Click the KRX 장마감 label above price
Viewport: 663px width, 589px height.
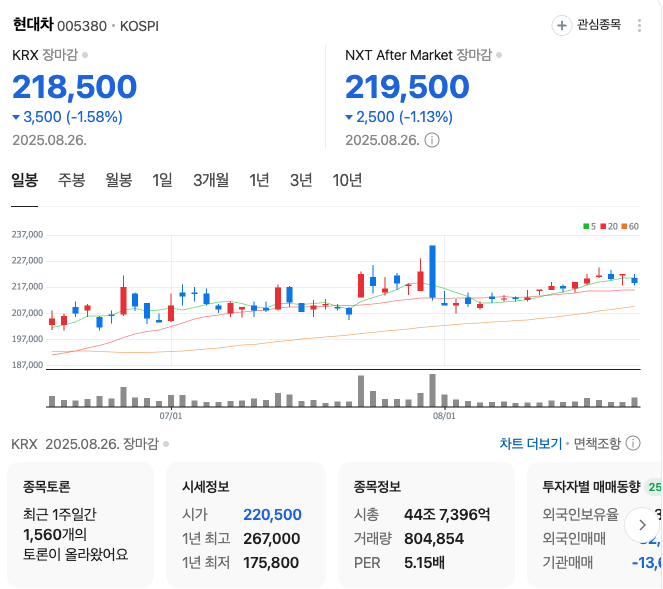pos(45,55)
